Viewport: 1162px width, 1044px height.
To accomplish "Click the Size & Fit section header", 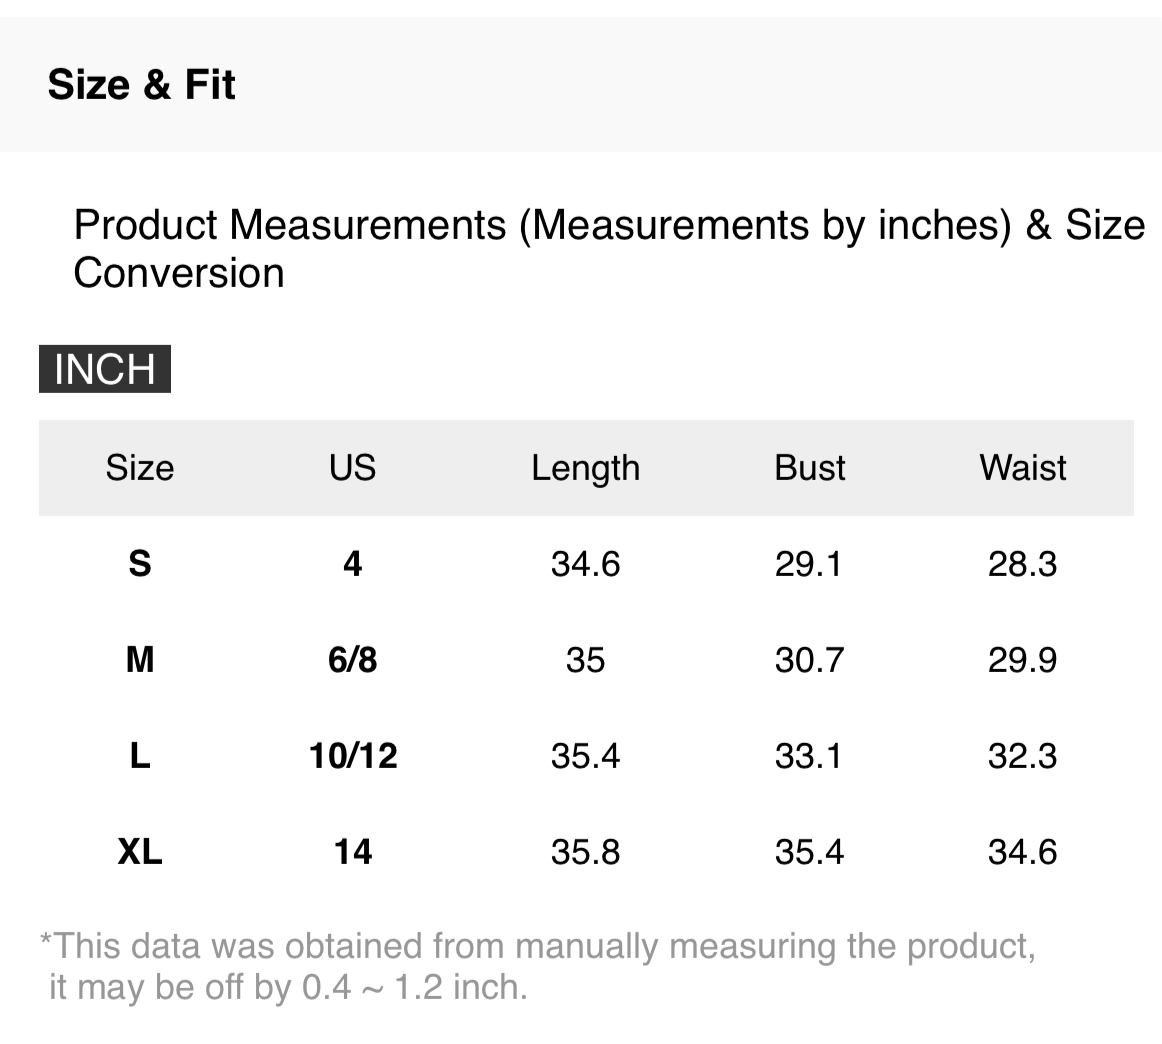I will tap(141, 85).
